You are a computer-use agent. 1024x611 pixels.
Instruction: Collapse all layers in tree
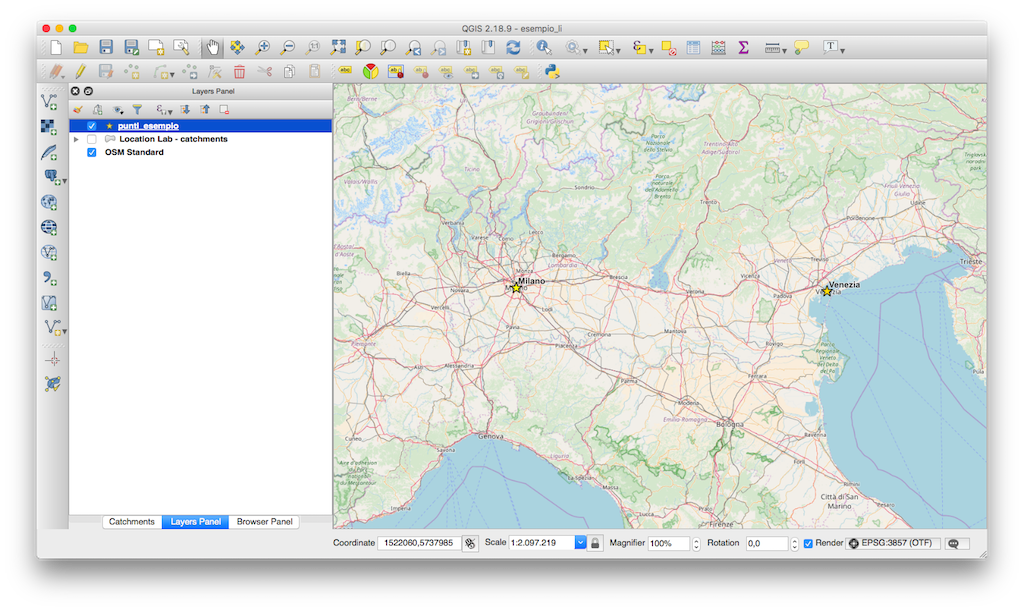pyautogui.click(x=205, y=110)
